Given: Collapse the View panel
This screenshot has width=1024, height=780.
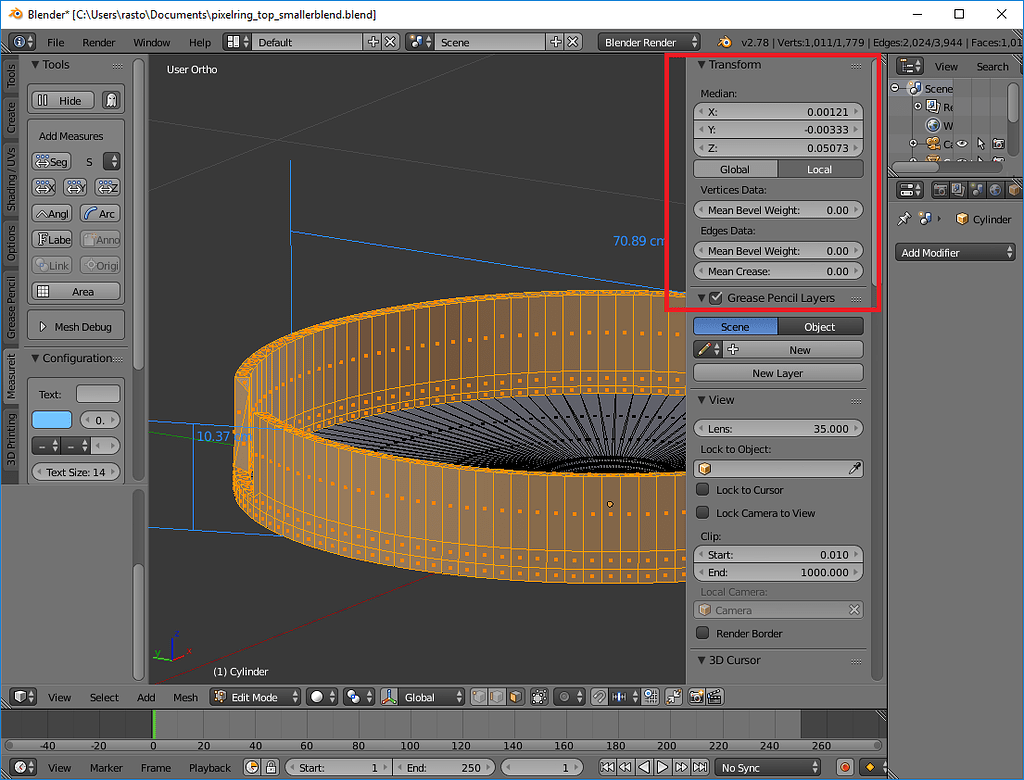Looking at the screenshot, I should click(x=701, y=400).
